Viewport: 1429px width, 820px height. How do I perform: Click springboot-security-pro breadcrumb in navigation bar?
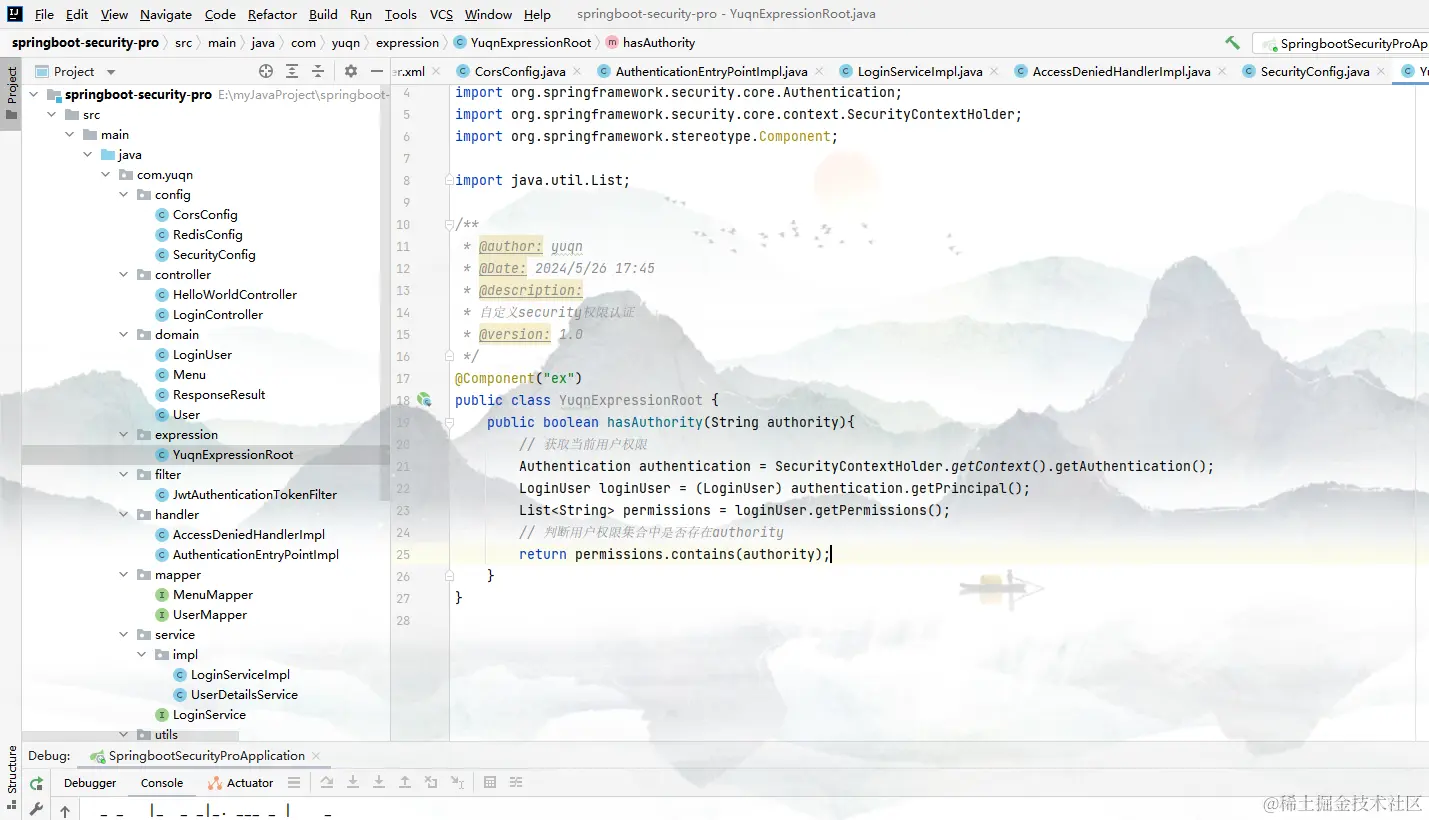tap(85, 43)
